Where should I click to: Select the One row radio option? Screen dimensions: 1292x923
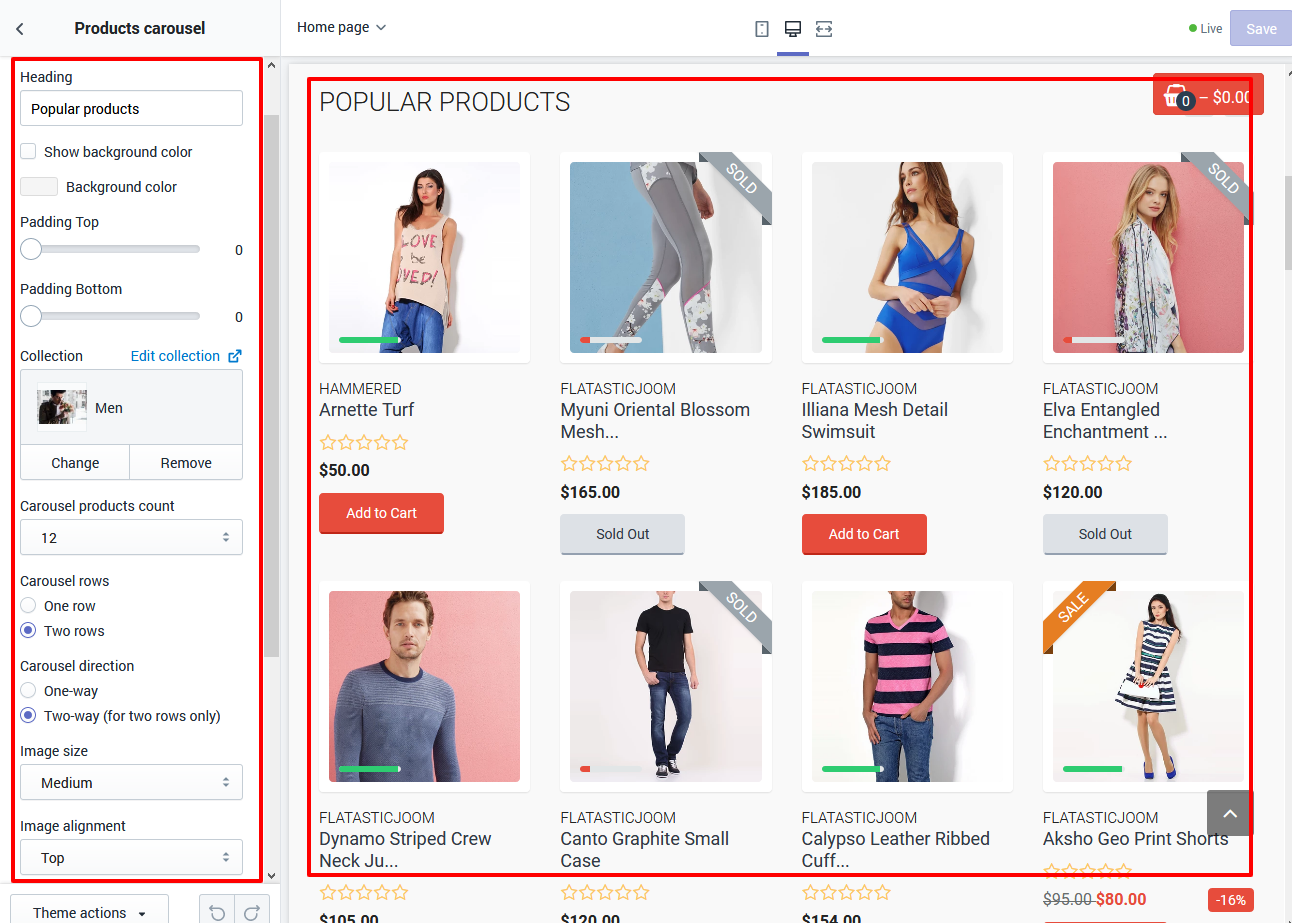coord(29,606)
